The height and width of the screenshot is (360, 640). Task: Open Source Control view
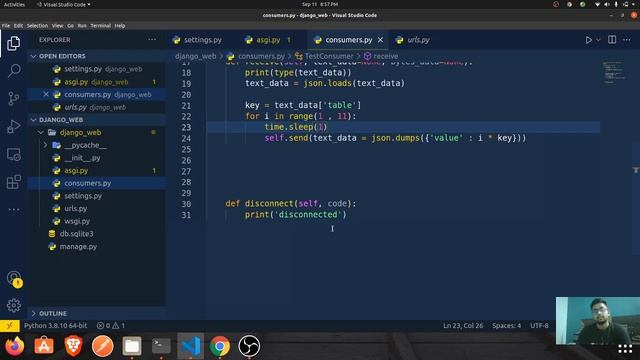(x=13, y=99)
